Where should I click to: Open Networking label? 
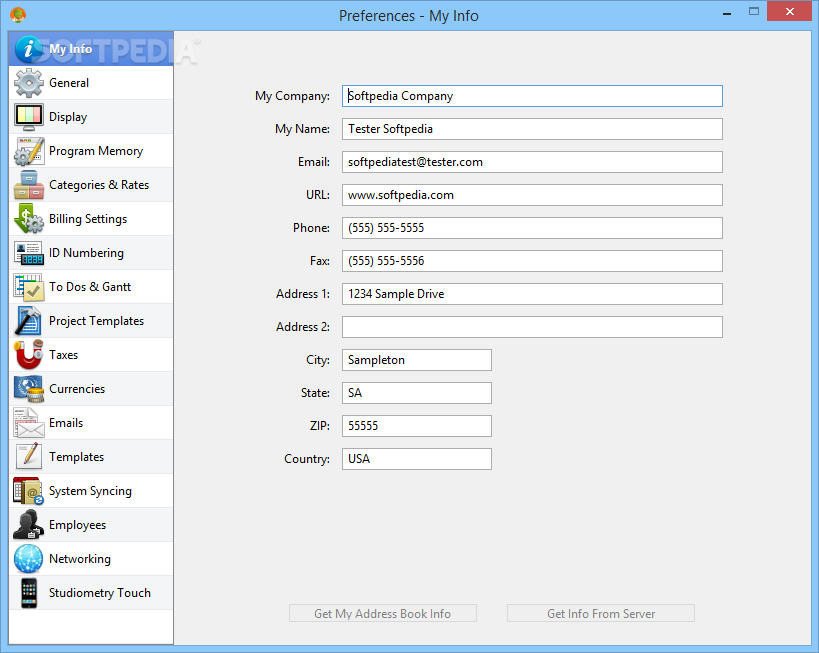pos(80,559)
